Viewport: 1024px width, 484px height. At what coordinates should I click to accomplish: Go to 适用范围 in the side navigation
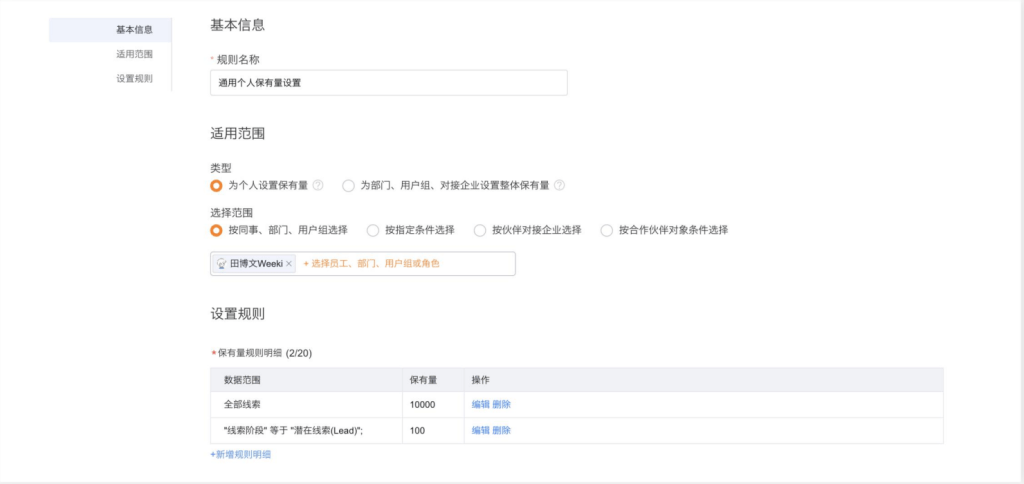click(134, 54)
